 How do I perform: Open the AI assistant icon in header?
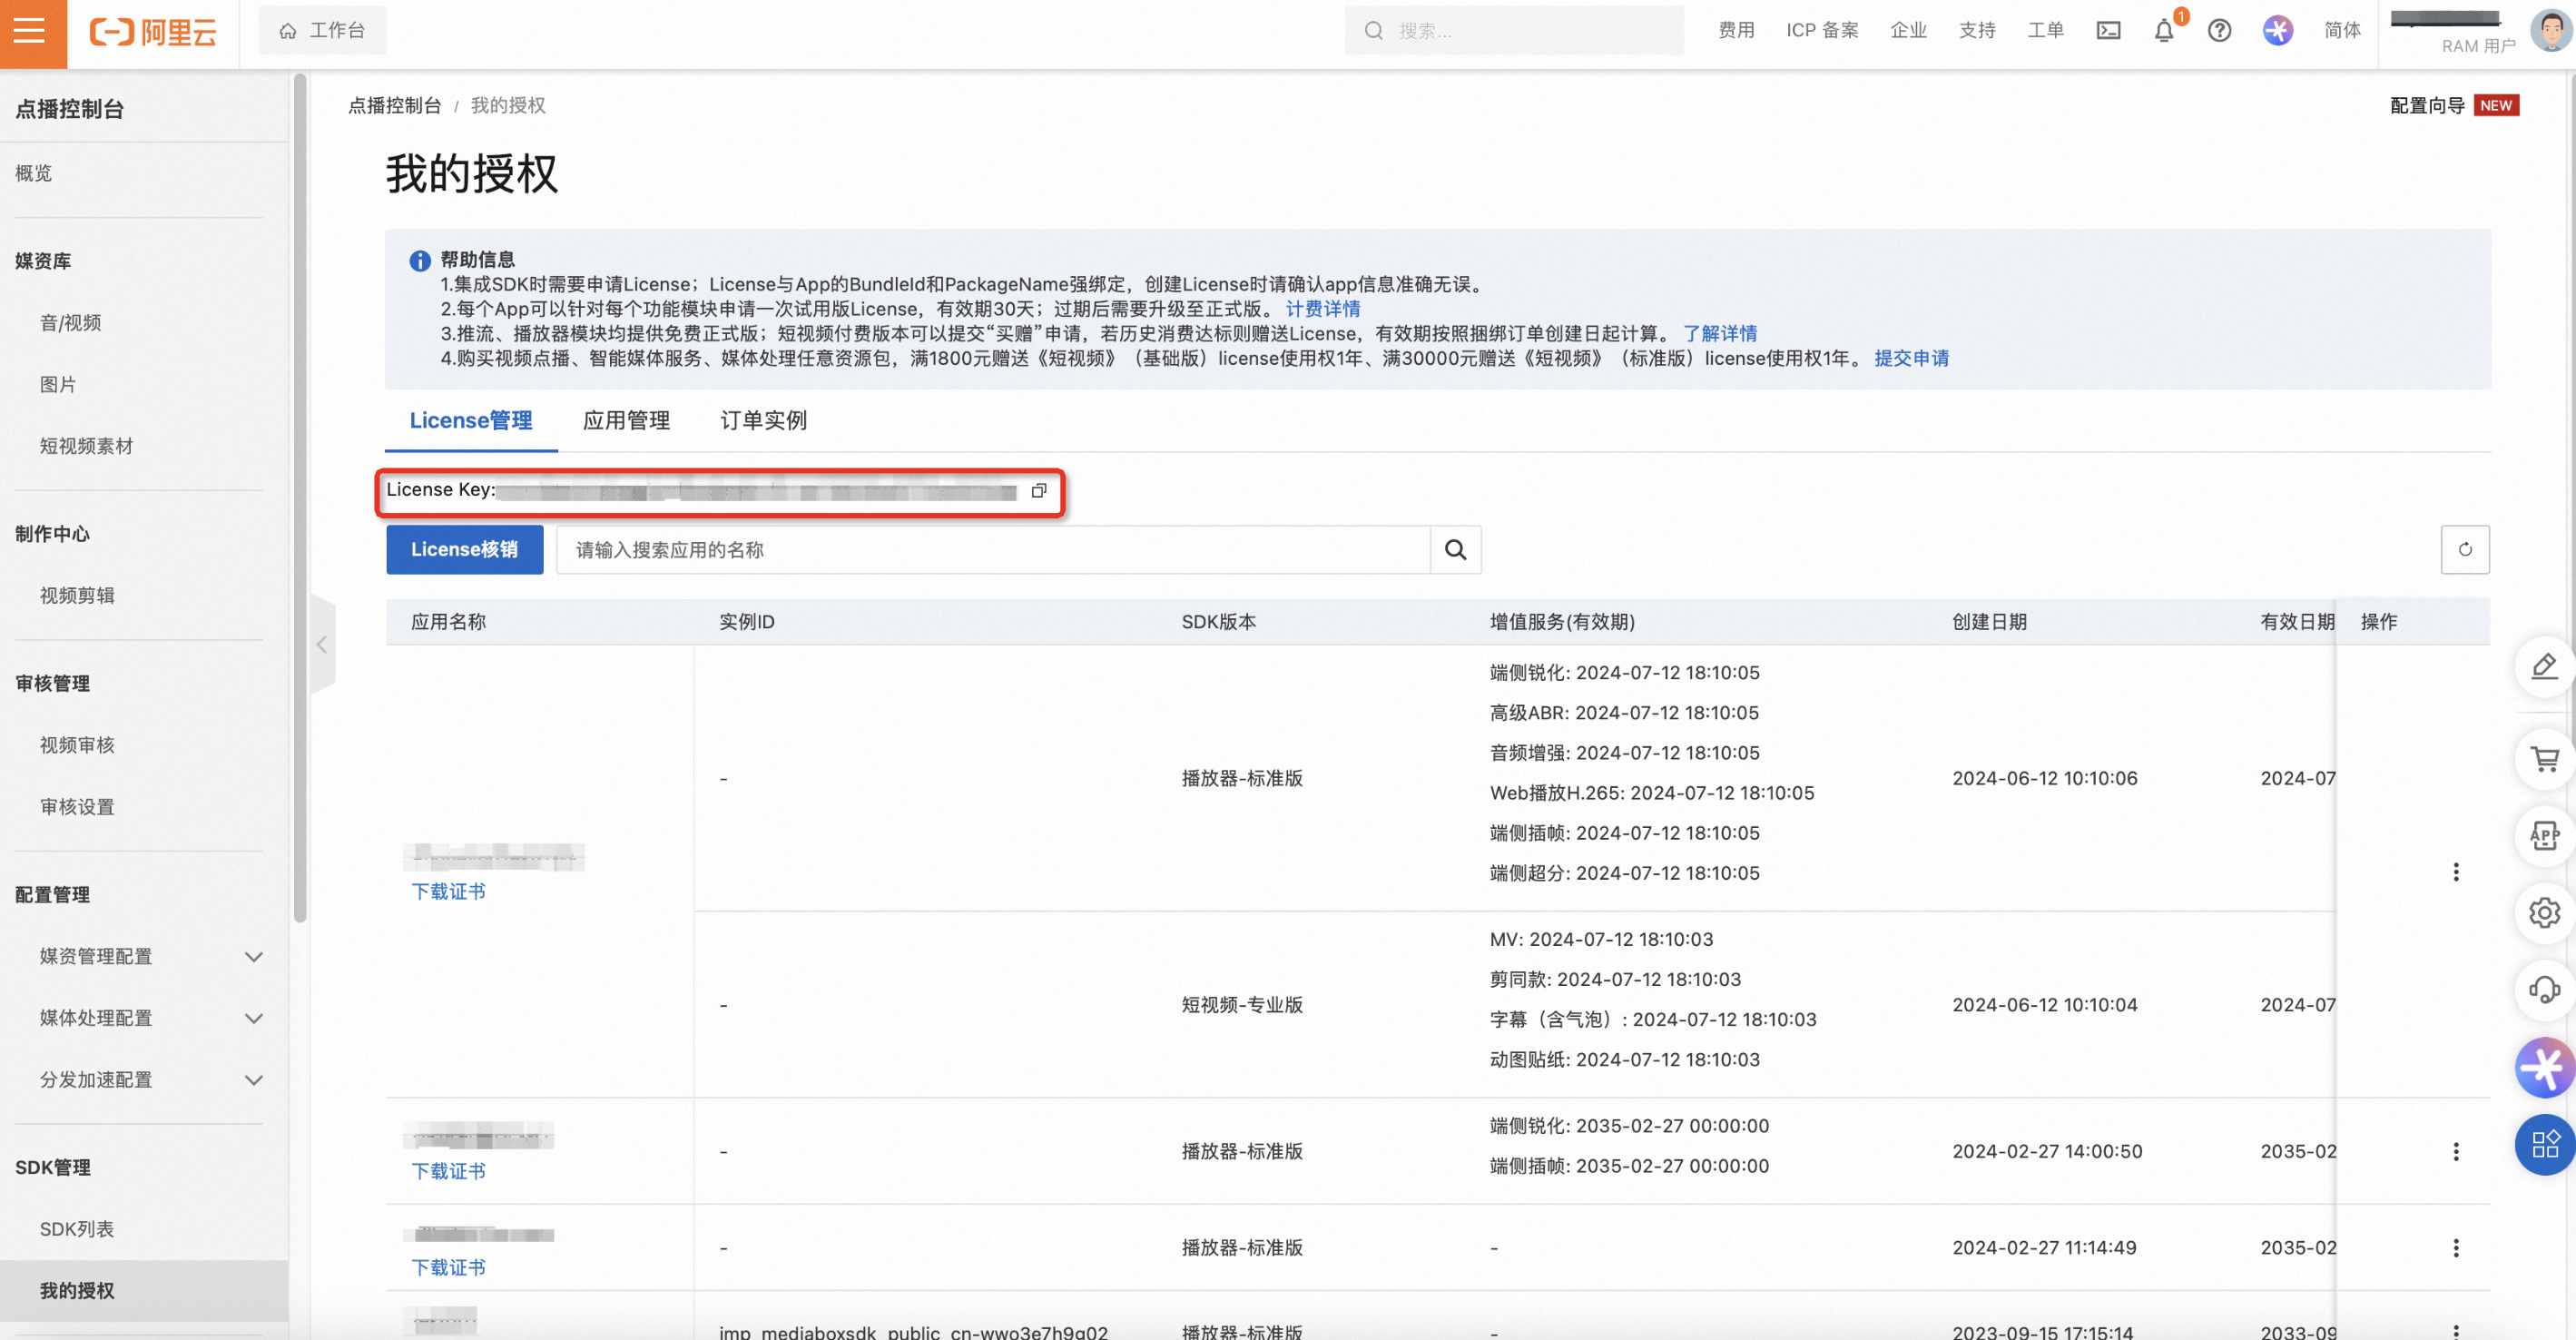tap(2277, 31)
